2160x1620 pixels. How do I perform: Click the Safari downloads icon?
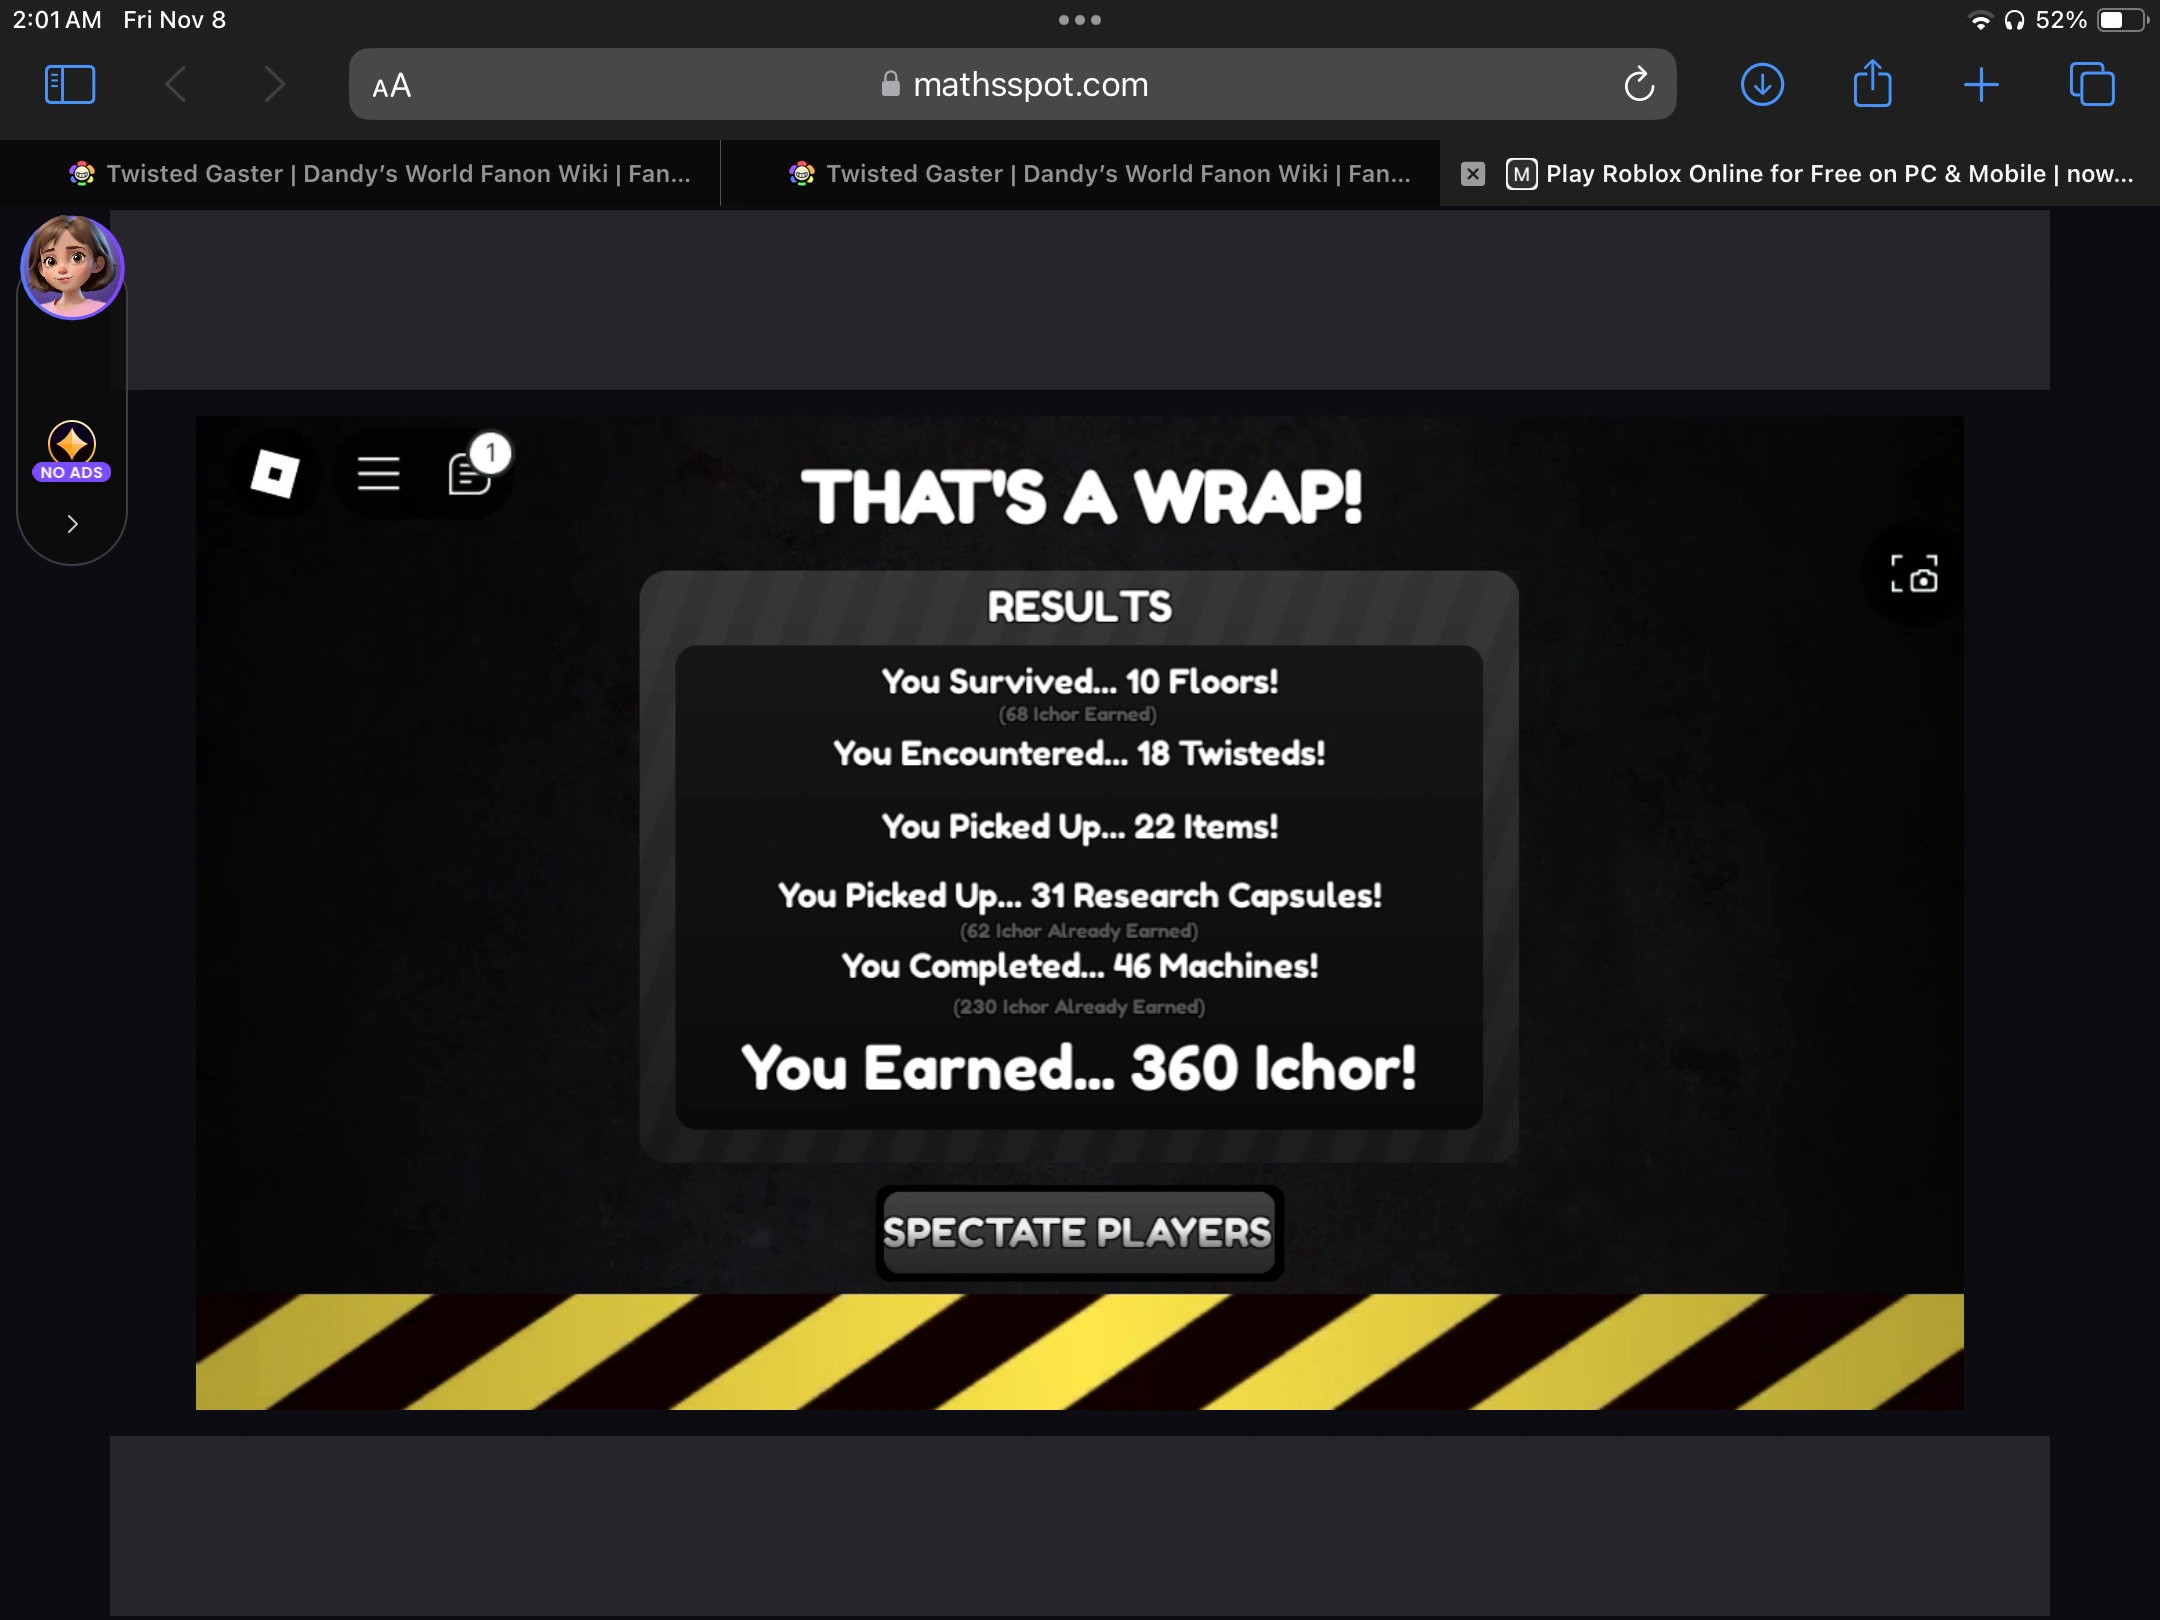[x=1762, y=85]
